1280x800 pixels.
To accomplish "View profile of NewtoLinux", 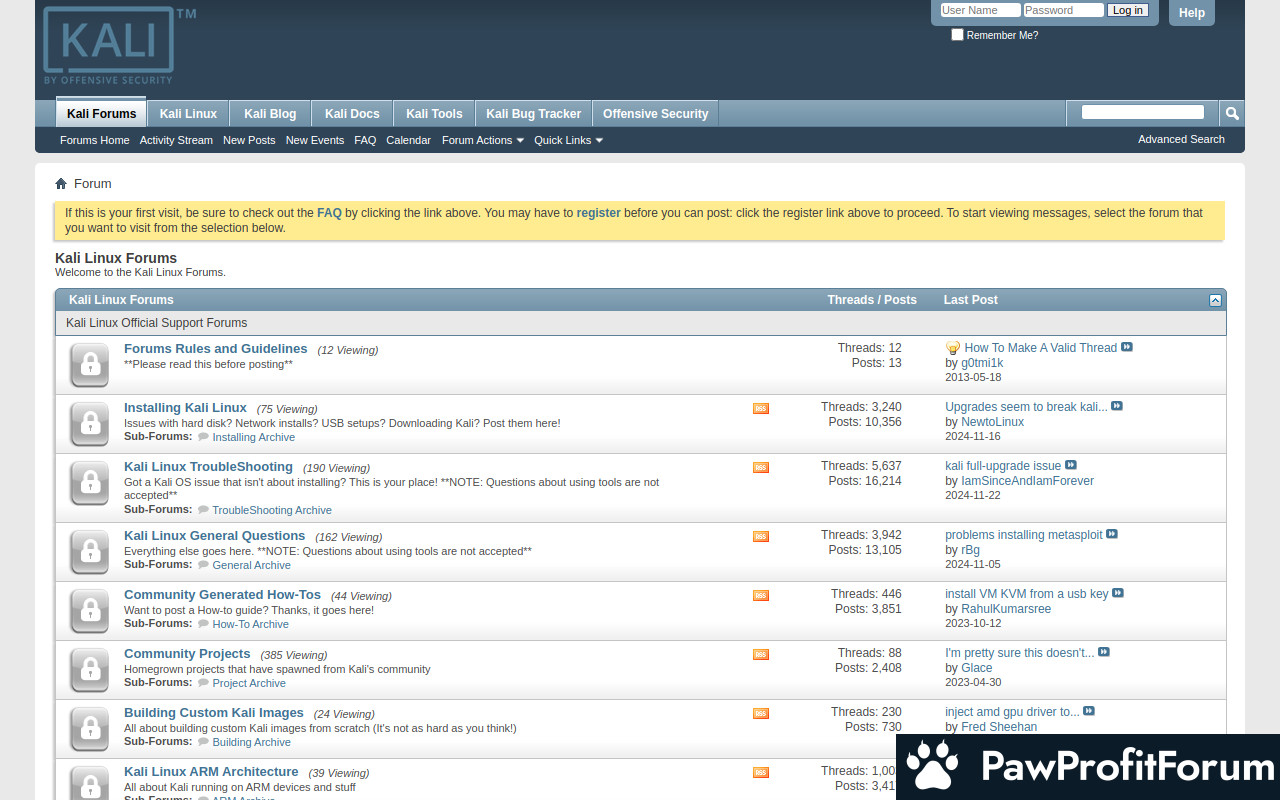I will tap(993, 422).
